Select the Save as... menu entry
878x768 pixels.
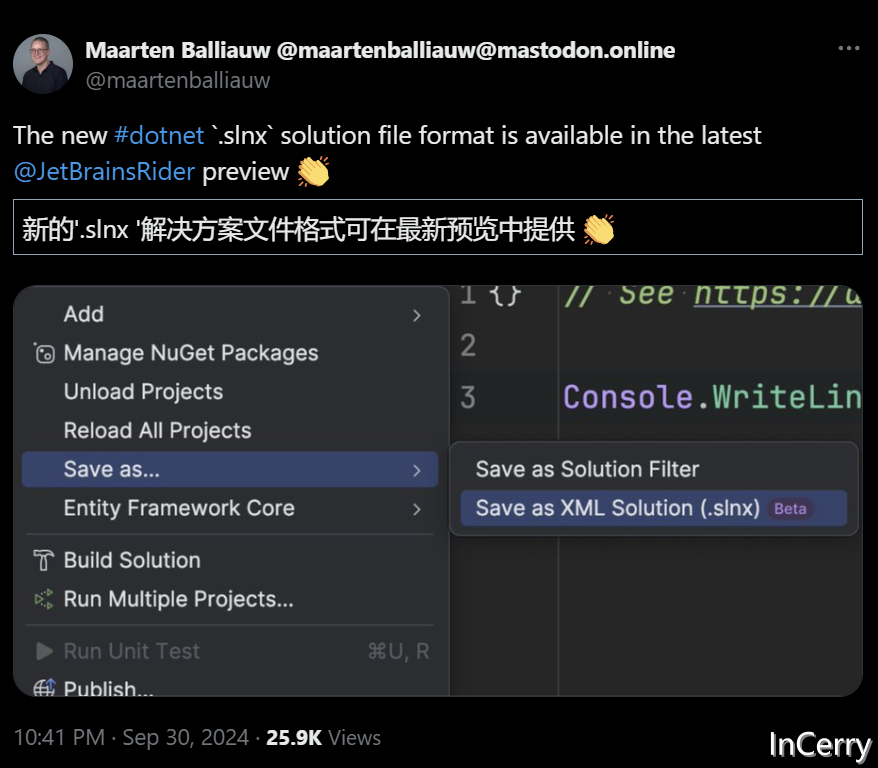230,469
